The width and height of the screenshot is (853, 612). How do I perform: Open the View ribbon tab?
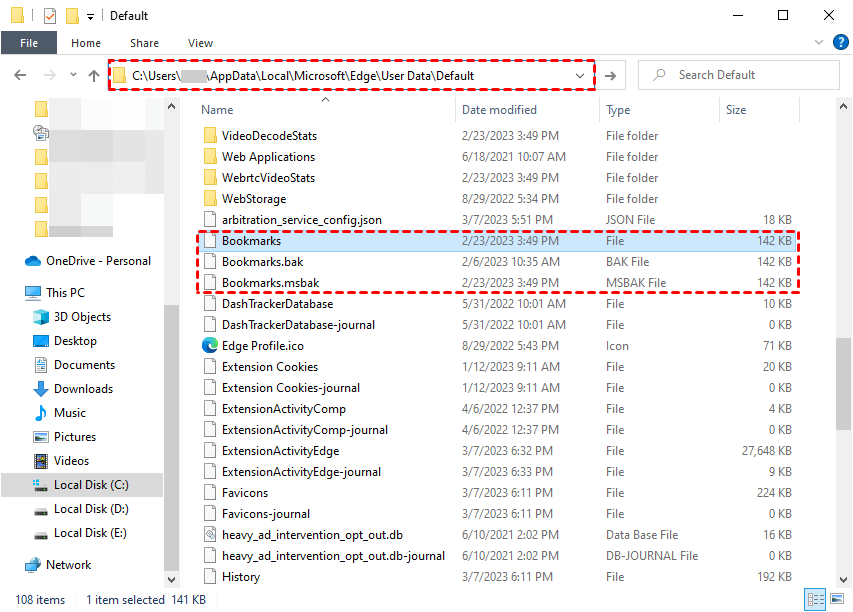pos(200,43)
